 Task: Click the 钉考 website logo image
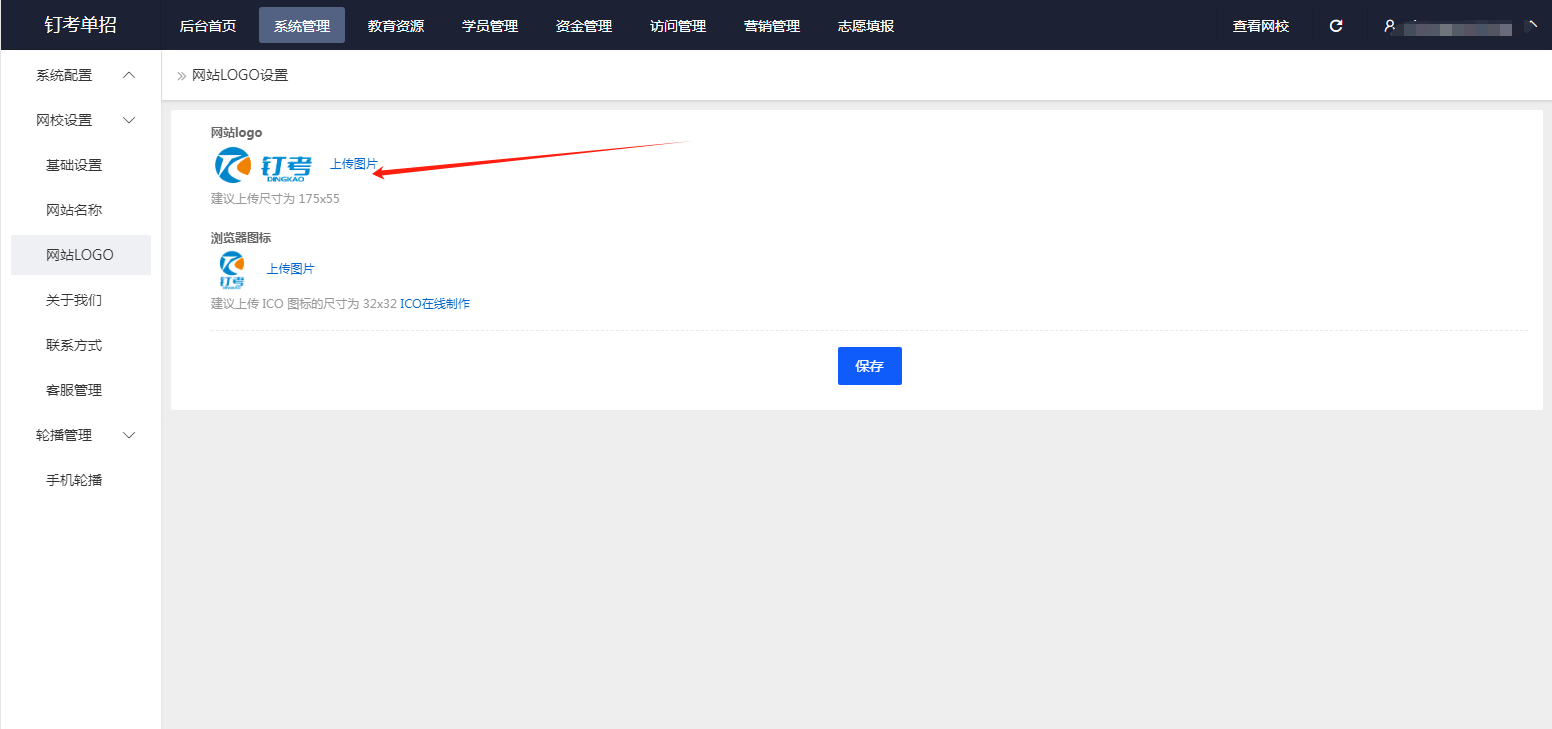264,165
